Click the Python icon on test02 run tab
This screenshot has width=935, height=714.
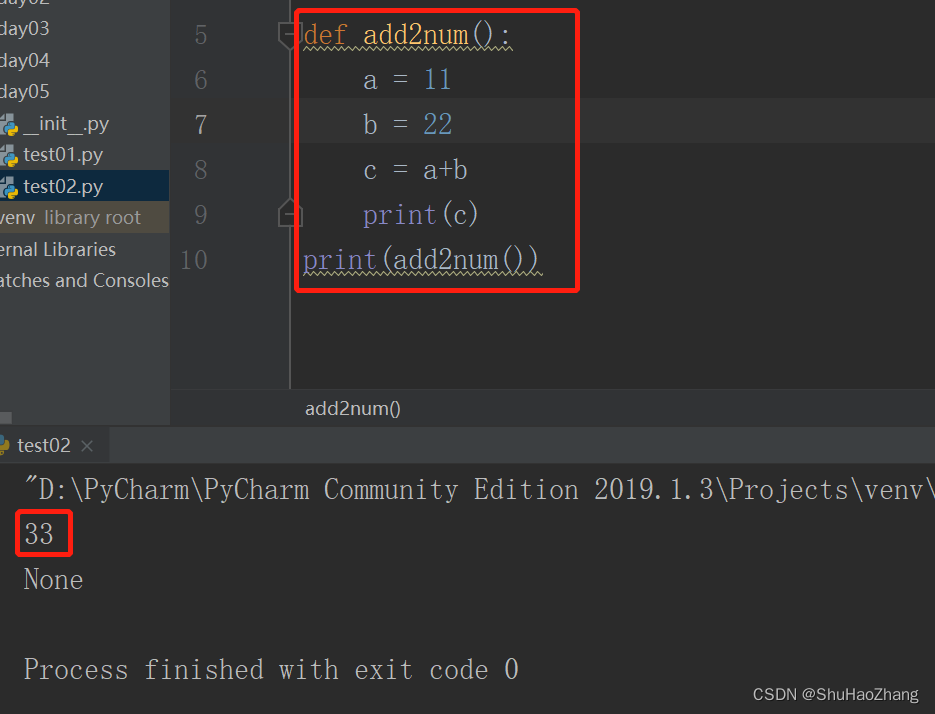[x=4, y=446]
